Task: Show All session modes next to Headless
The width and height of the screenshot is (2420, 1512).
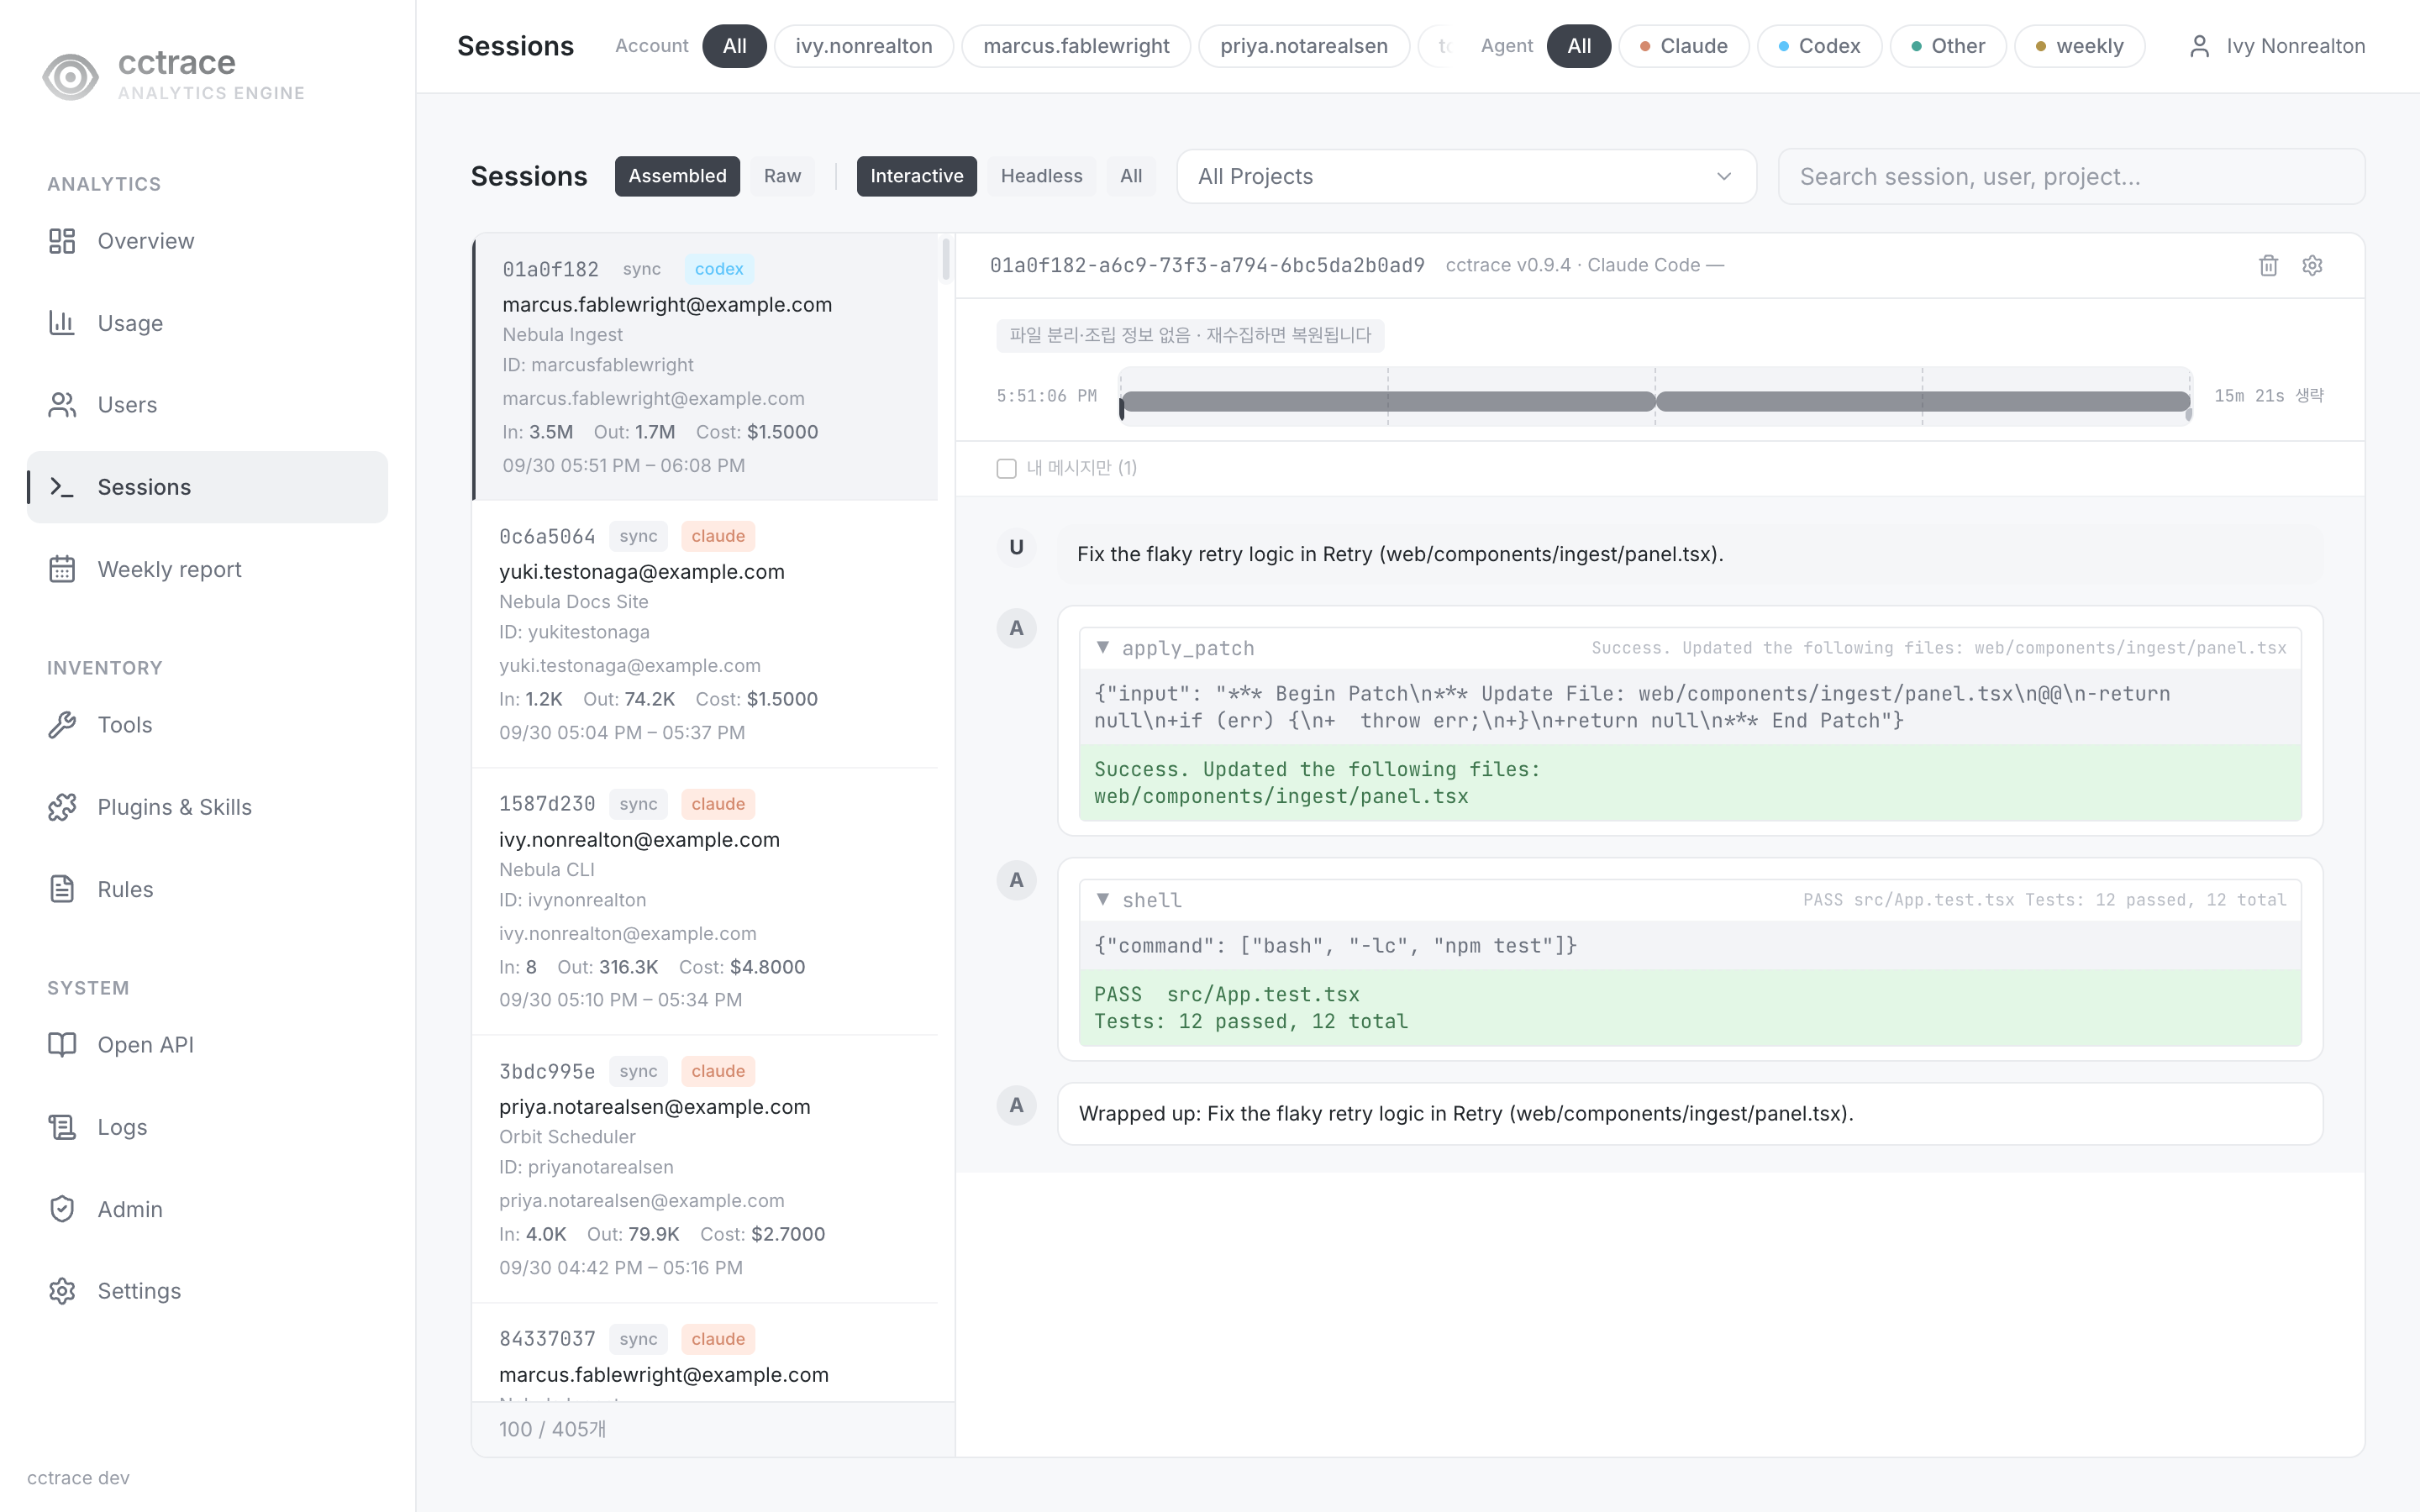Action: (x=1131, y=176)
